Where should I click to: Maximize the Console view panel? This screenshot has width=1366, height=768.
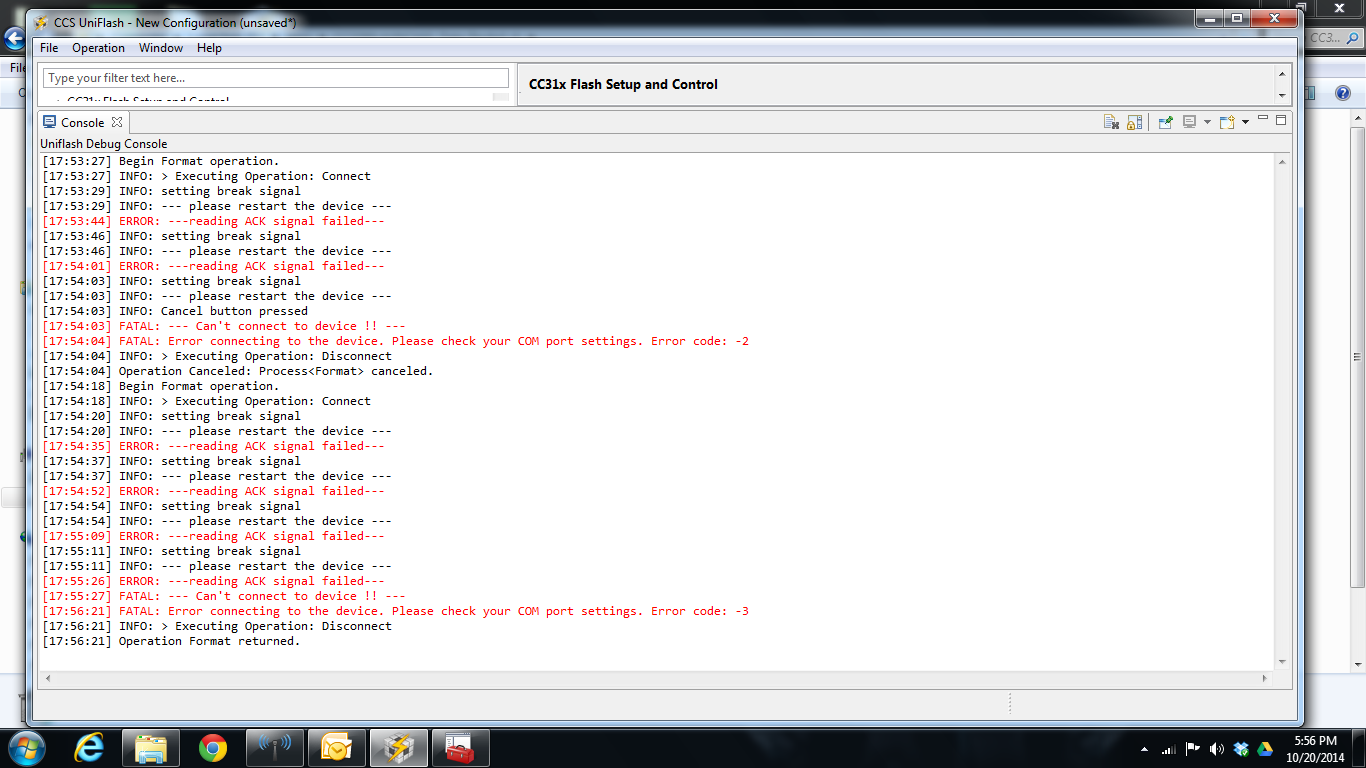[x=1281, y=119]
